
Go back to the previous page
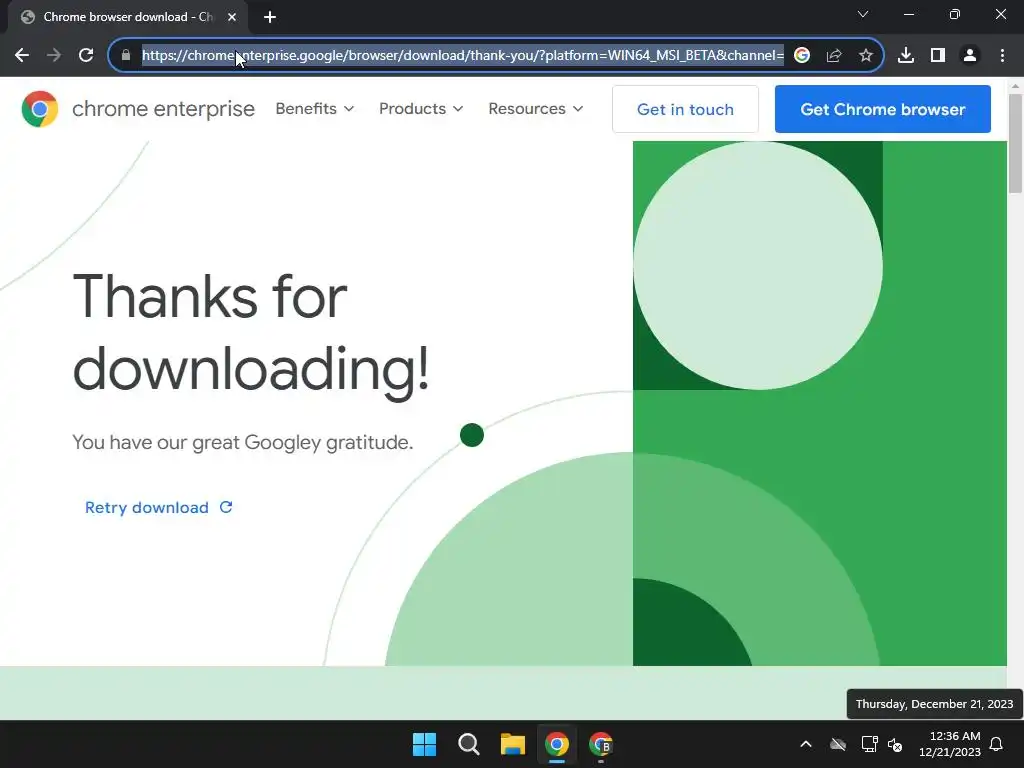click(22, 55)
